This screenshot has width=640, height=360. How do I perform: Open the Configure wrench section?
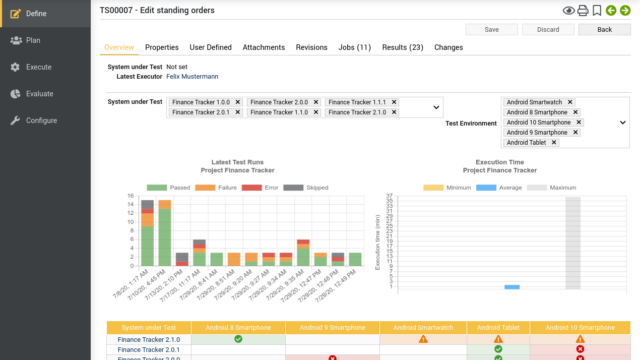15,120
